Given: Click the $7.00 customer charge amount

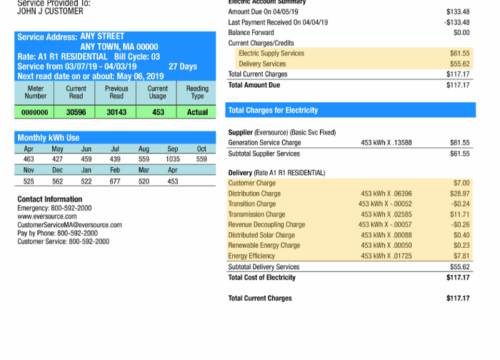Looking at the screenshot, I should (462, 183).
